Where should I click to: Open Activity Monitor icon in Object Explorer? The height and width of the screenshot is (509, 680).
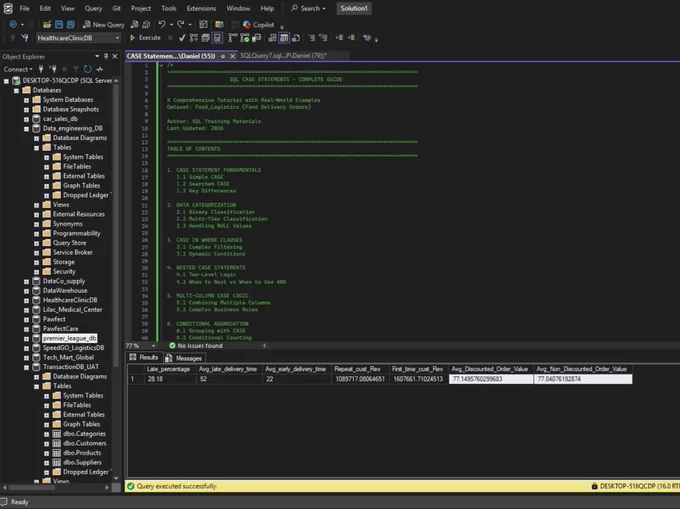(x=99, y=69)
